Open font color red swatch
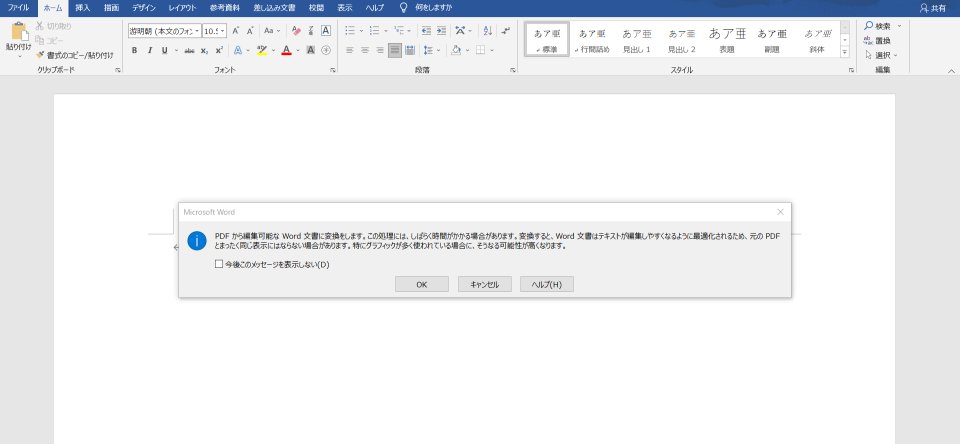The height and width of the screenshot is (444, 960). point(286,50)
